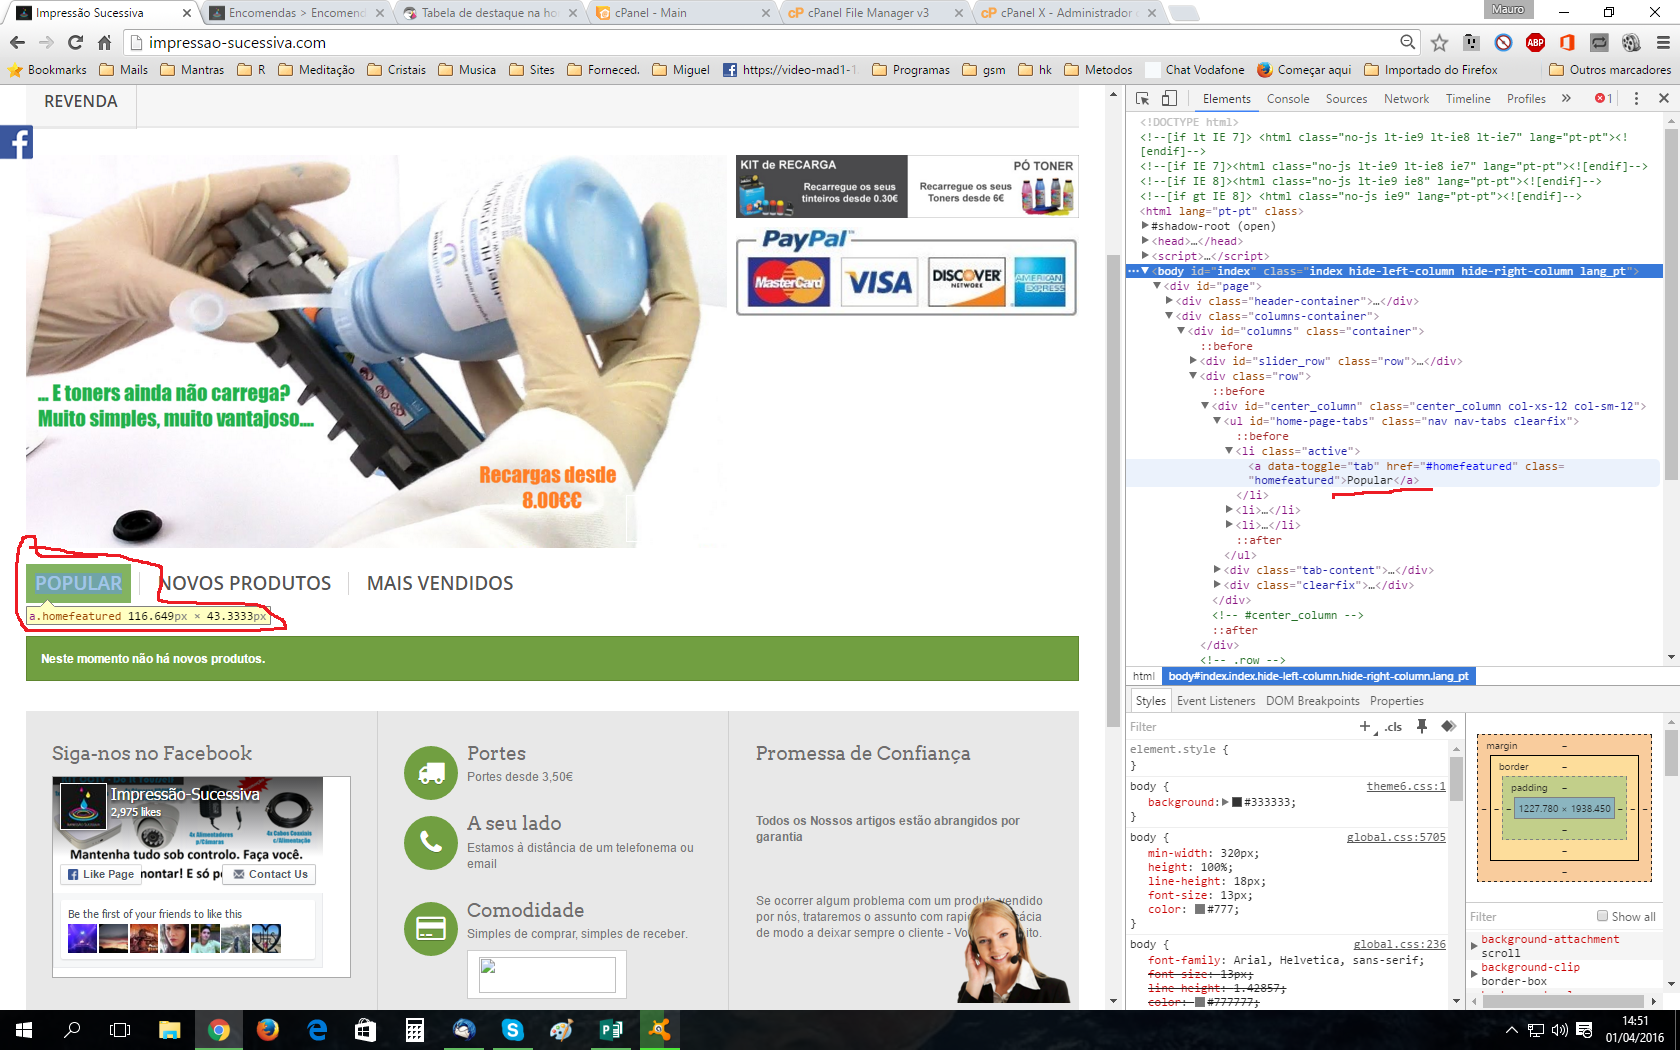Expand the #shadow-root (open) node
1680x1050 pixels.
tap(1145, 226)
